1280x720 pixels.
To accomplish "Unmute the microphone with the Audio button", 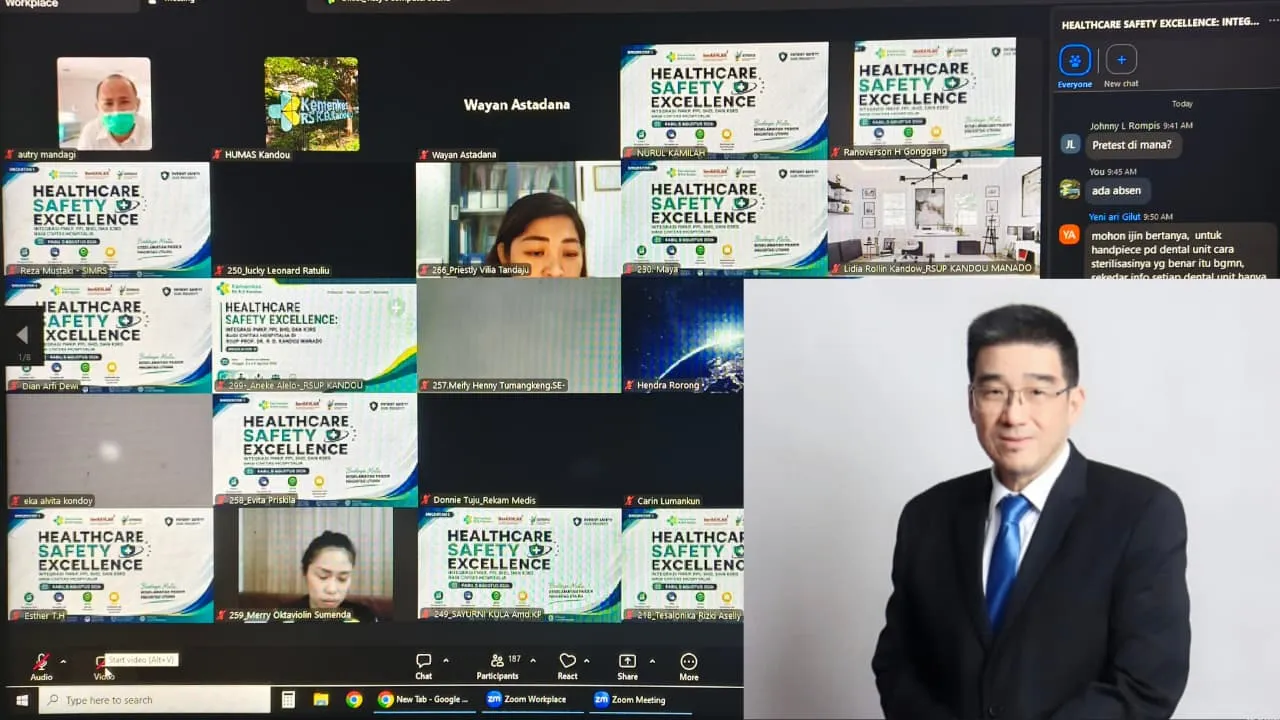I will point(41,666).
